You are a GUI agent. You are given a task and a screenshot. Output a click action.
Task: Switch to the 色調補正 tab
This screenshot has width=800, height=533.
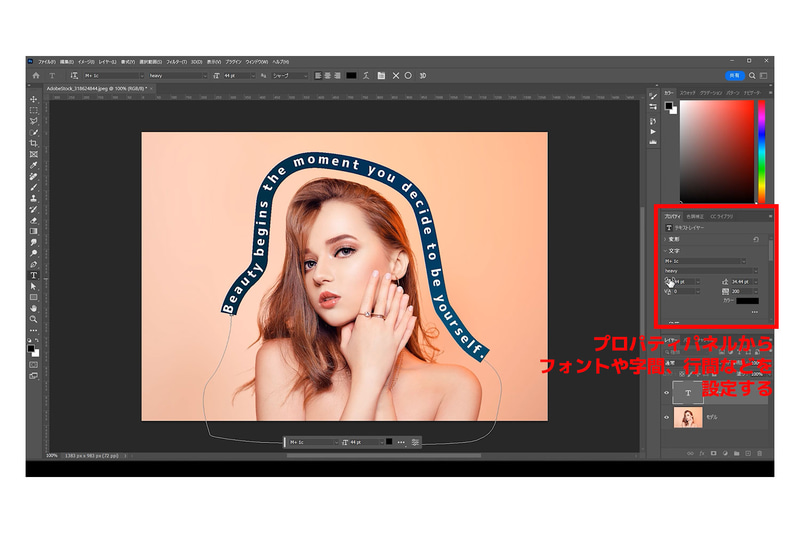click(x=695, y=217)
